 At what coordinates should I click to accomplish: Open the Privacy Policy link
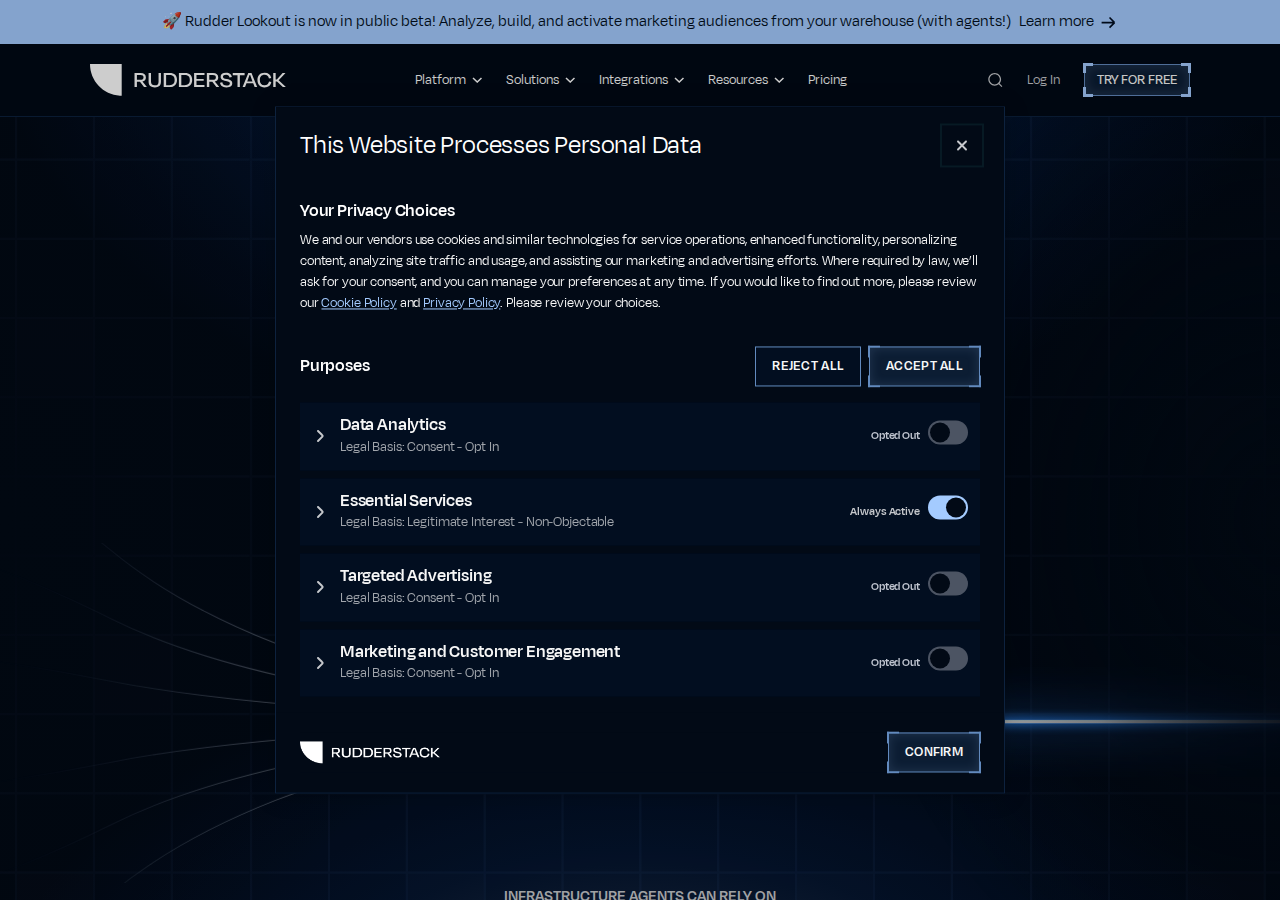461,303
